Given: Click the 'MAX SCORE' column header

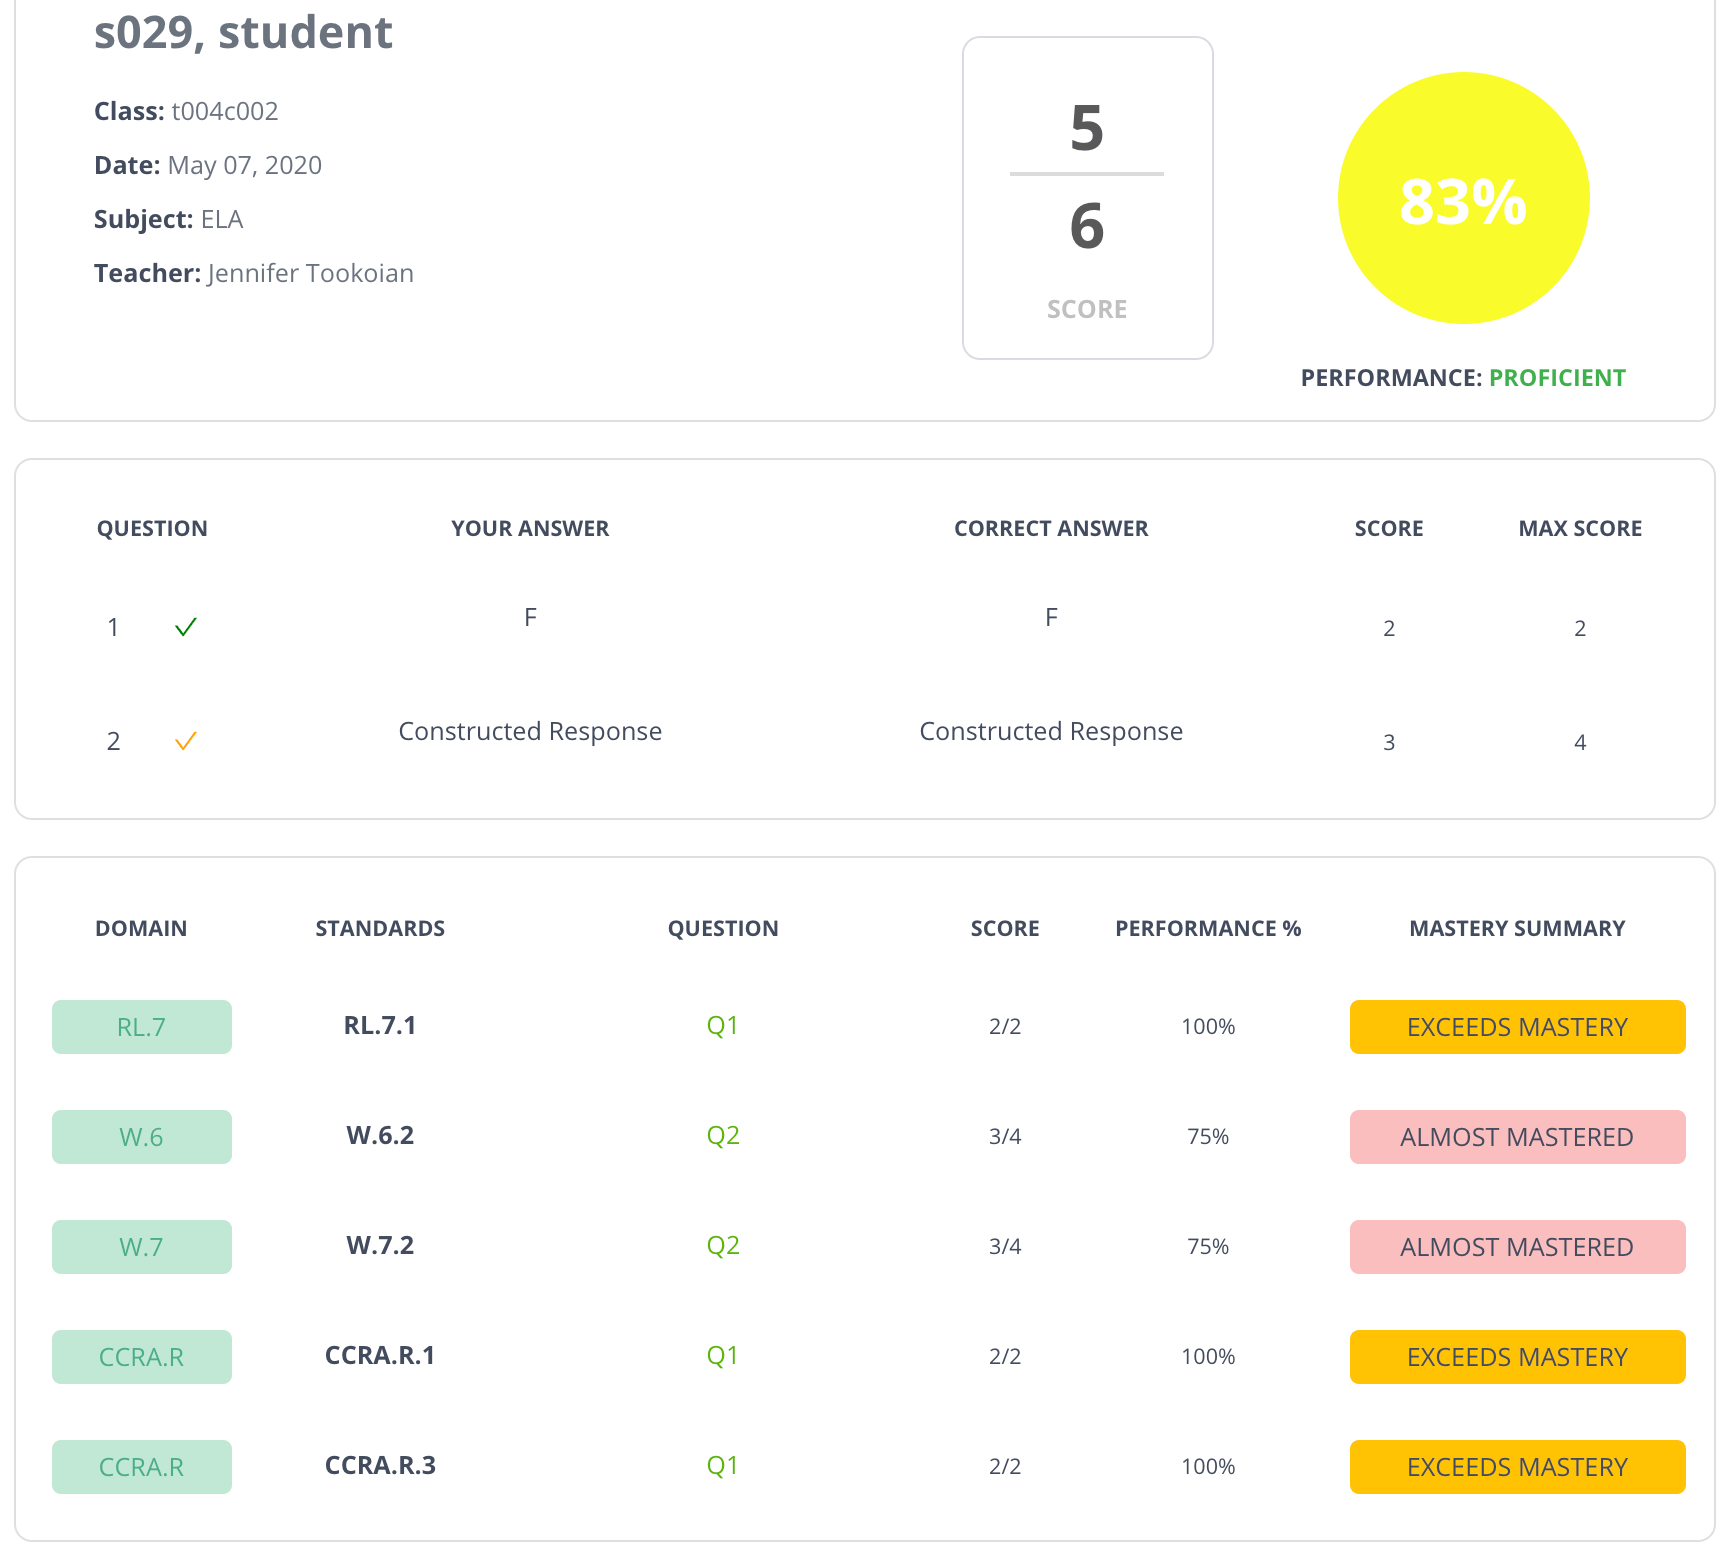Looking at the screenshot, I should (1580, 529).
